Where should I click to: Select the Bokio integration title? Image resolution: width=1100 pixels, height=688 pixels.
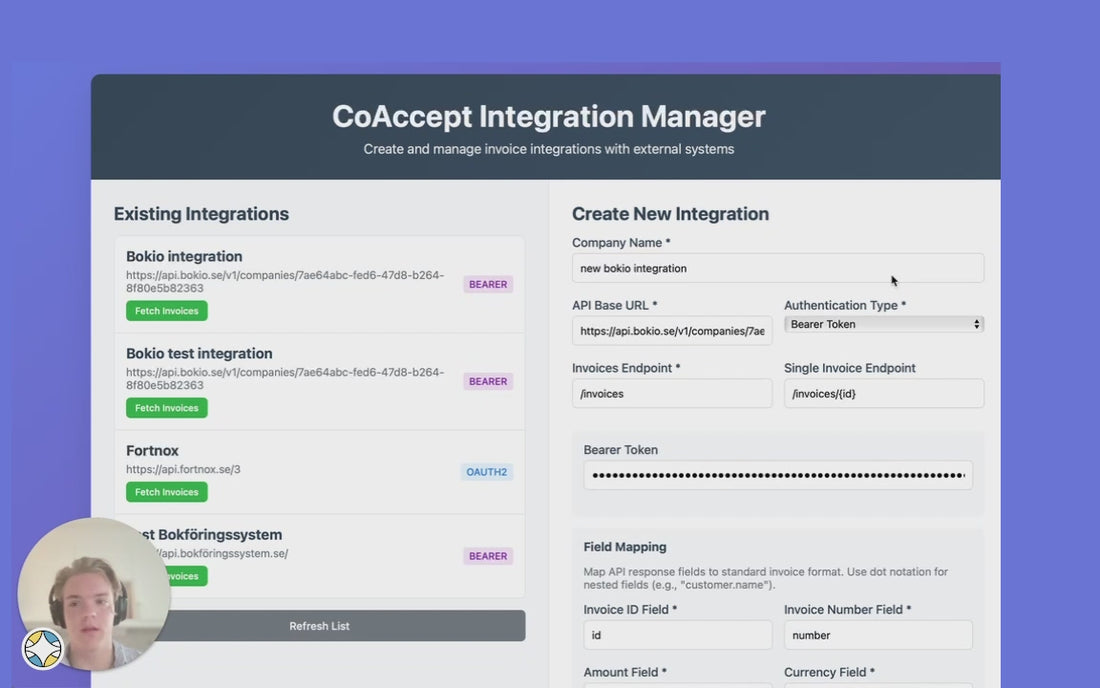[184, 256]
